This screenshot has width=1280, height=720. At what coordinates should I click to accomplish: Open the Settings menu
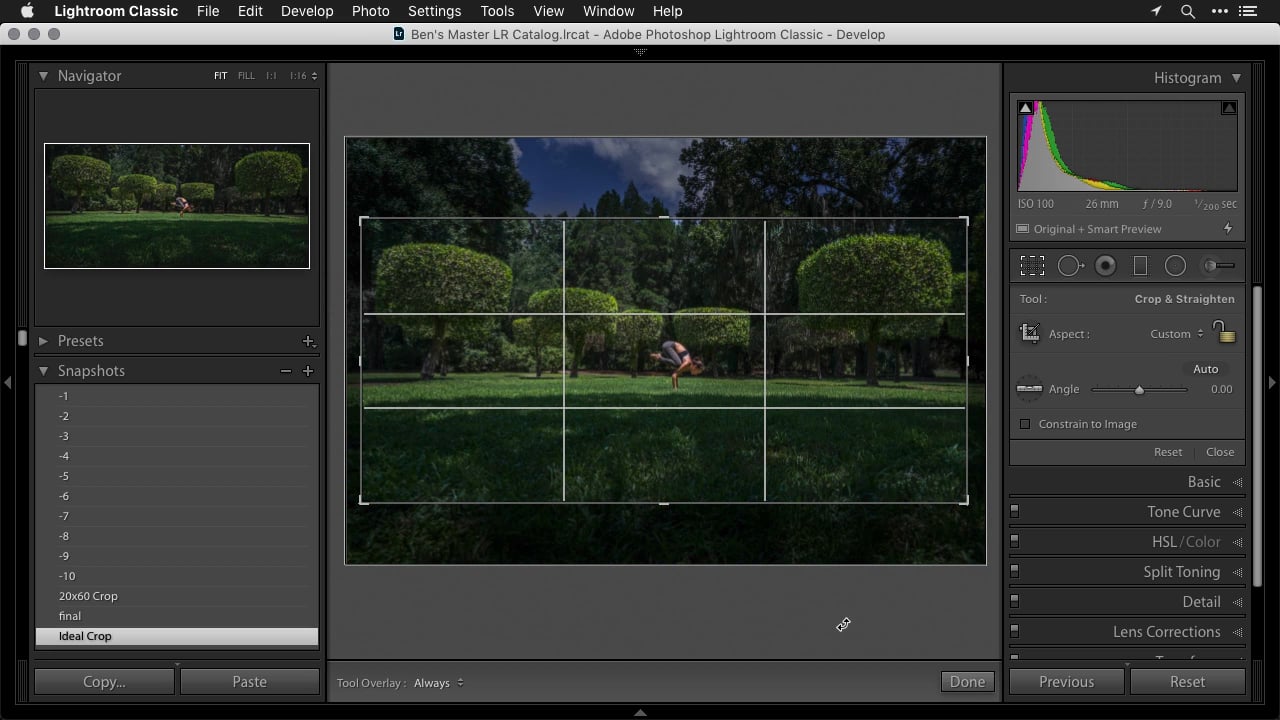coord(434,11)
